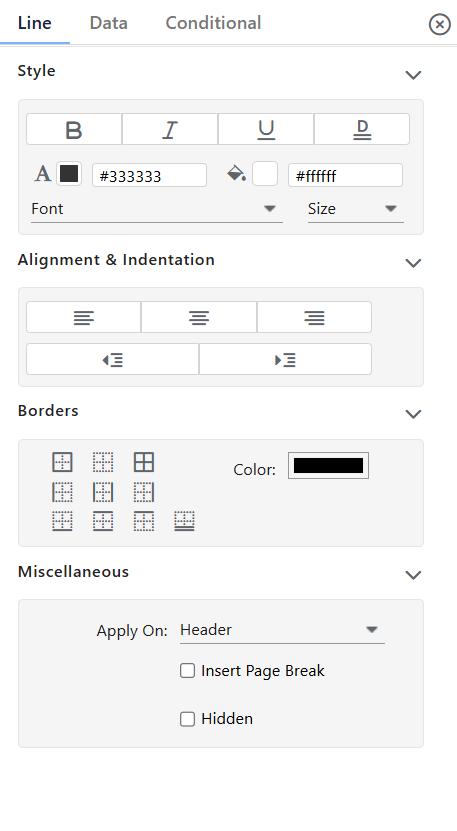This screenshot has height=831, width=457.
Task: Pick the black border color swatch
Action: pos(328,466)
